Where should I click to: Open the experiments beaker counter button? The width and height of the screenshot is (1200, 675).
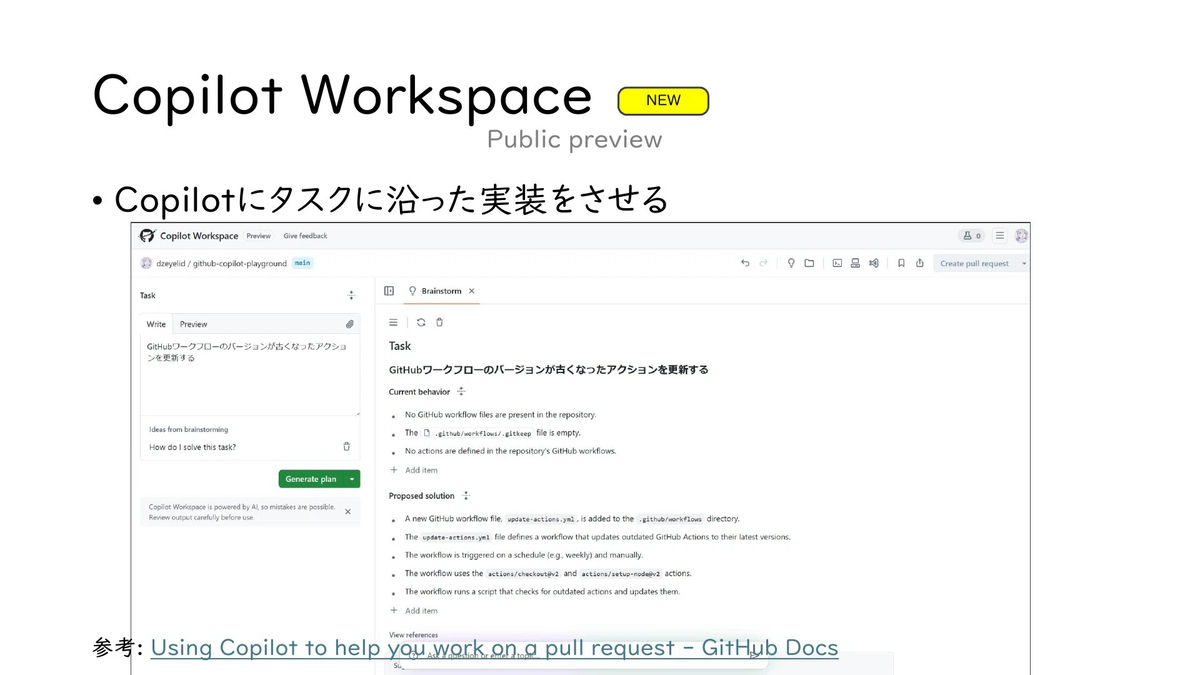(971, 236)
